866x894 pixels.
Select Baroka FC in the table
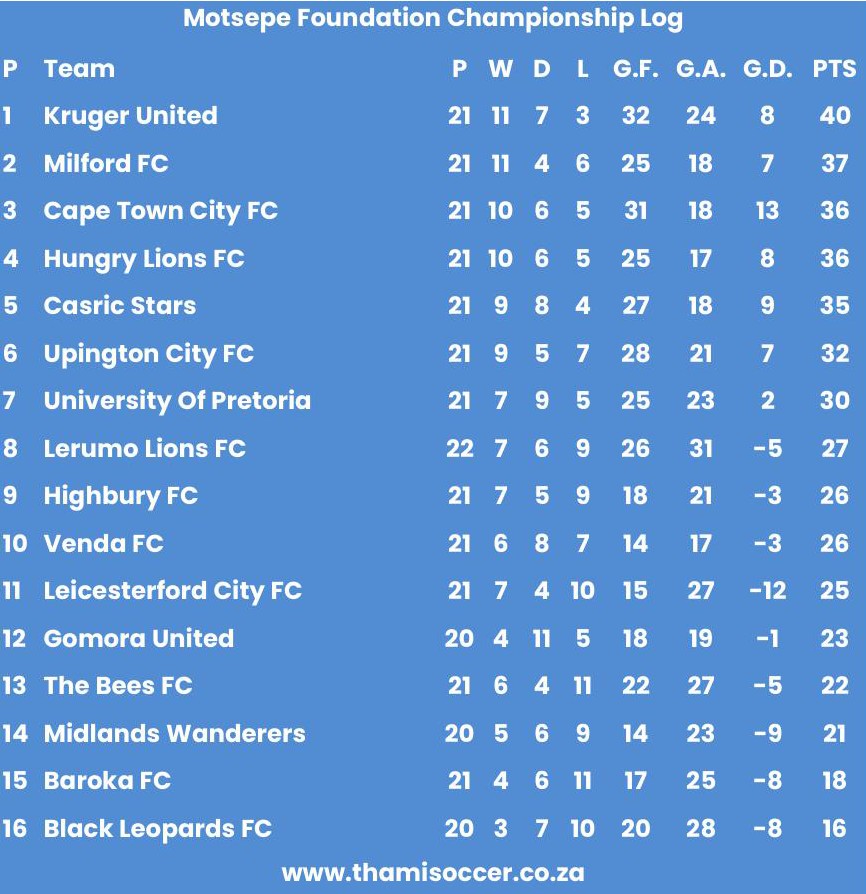tap(107, 781)
